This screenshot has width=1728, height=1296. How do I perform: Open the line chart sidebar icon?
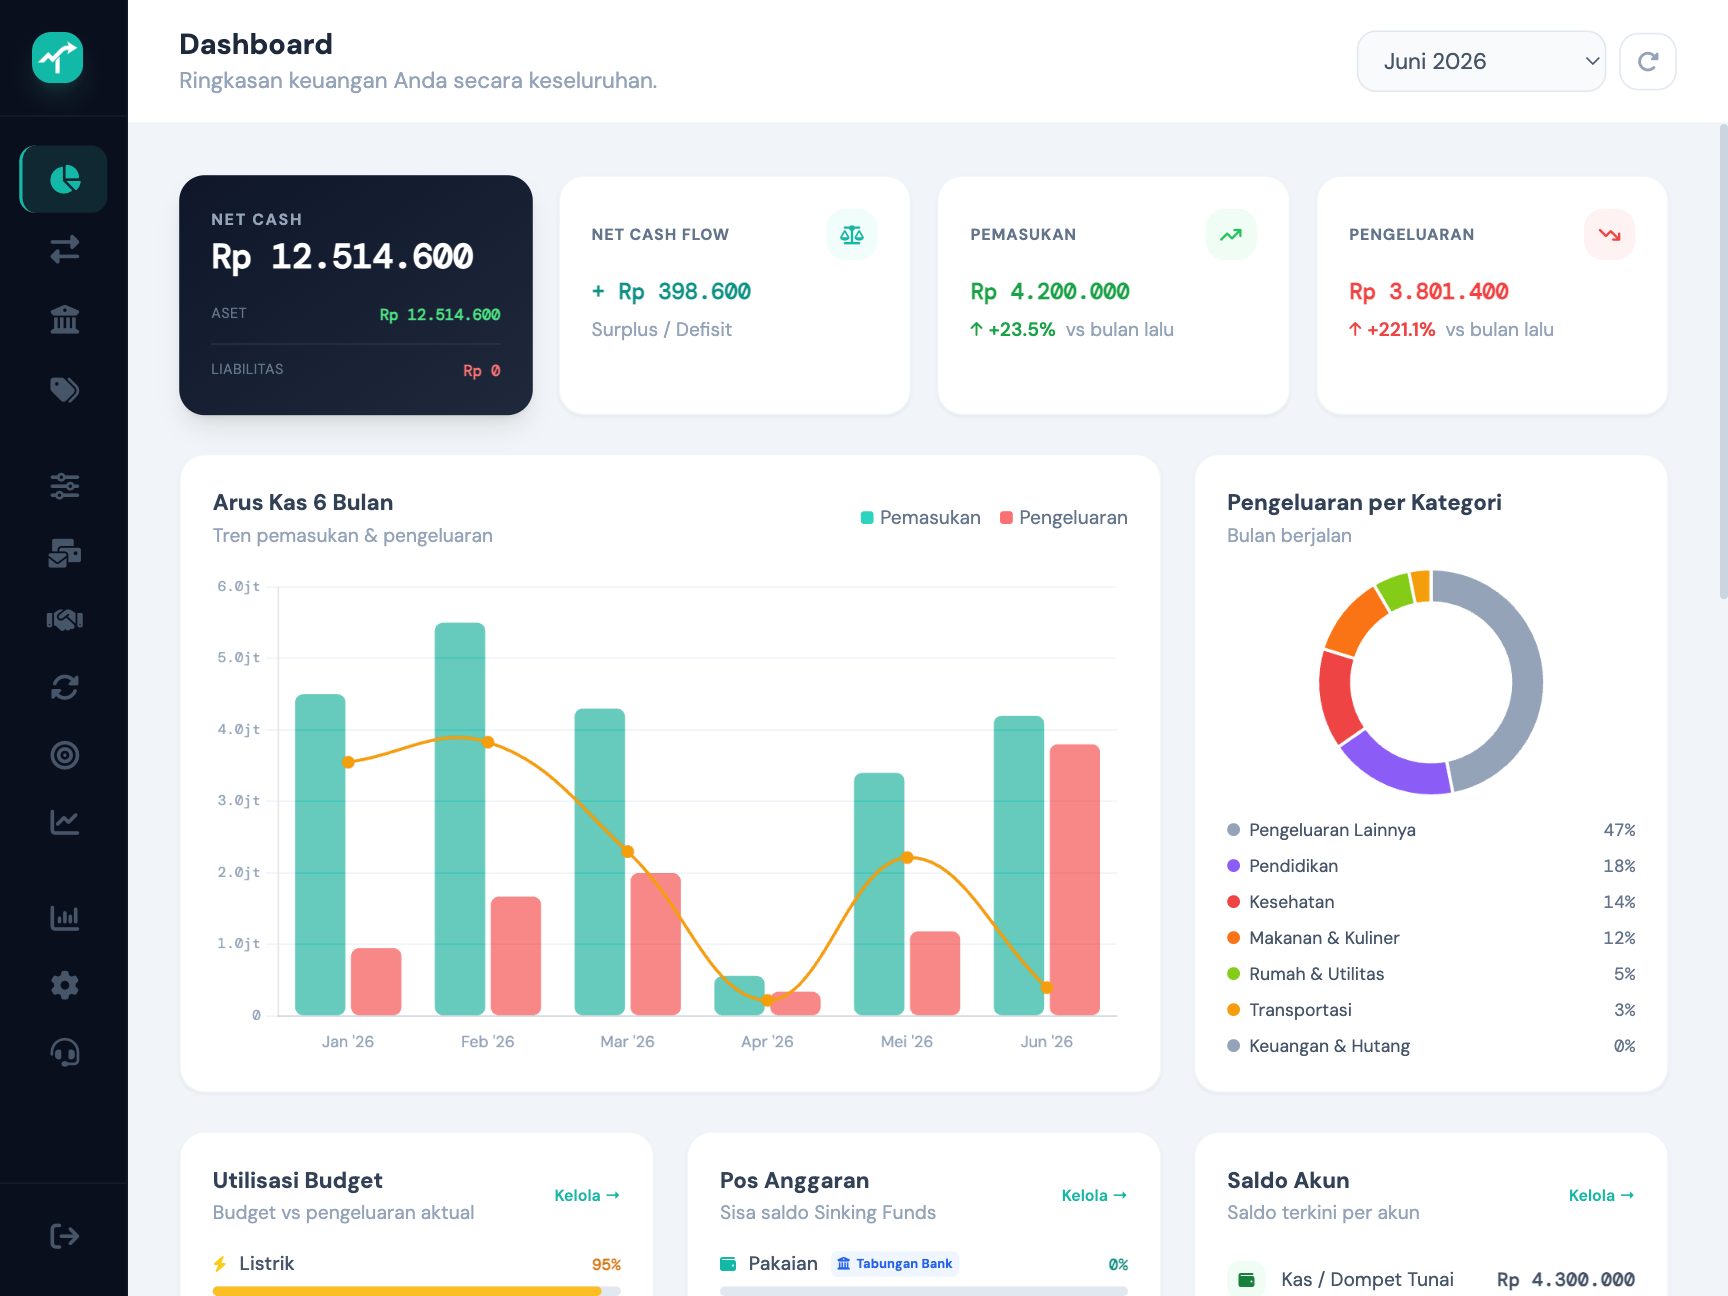point(64,822)
